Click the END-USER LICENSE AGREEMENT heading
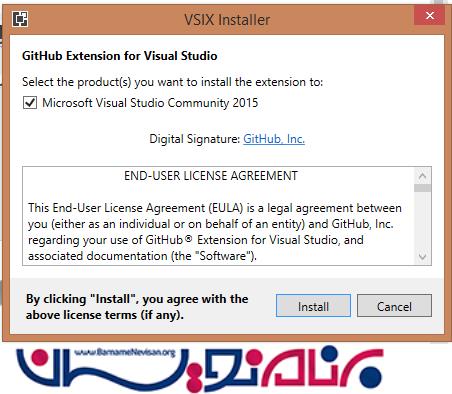 click(211, 176)
